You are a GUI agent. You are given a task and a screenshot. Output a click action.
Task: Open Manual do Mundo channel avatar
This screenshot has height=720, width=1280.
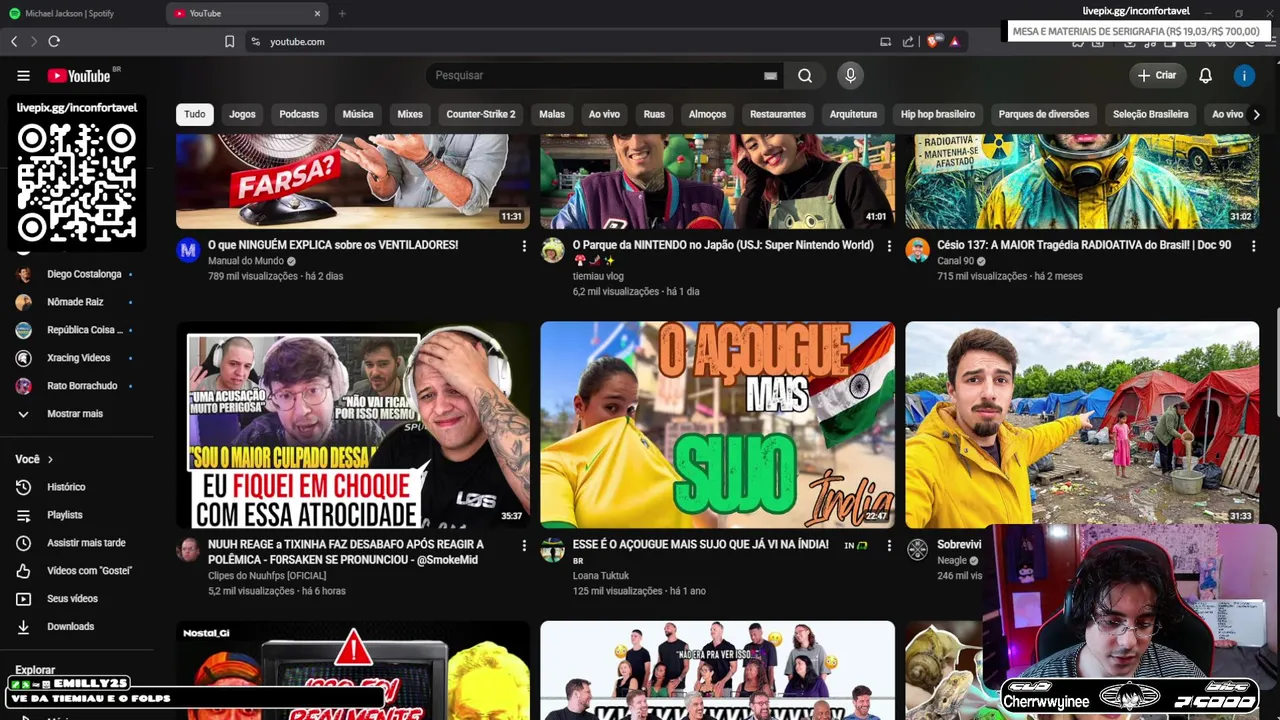tap(188, 250)
